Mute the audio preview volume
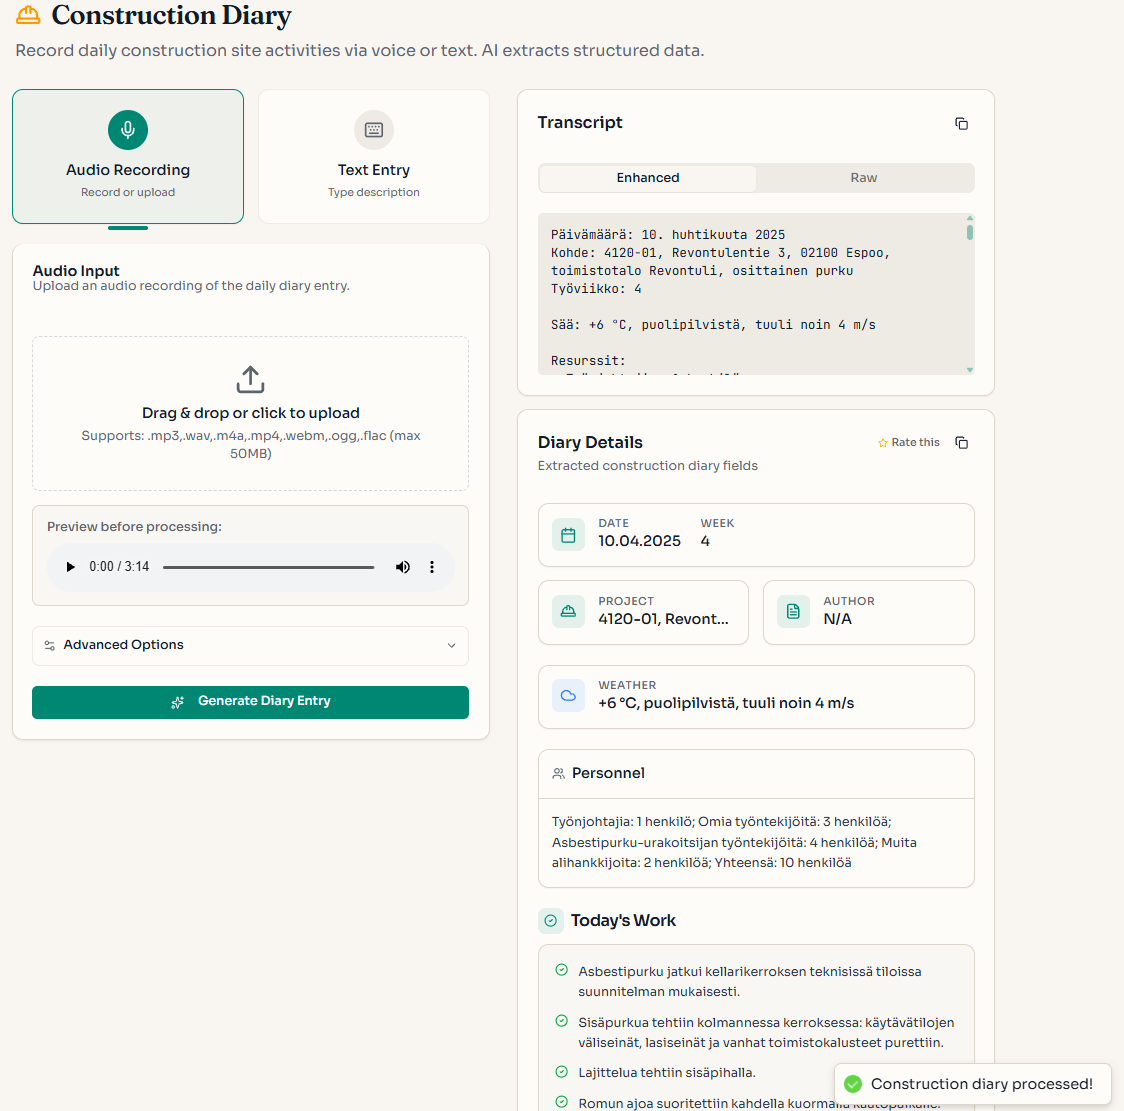The height and width of the screenshot is (1111, 1124). click(403, 567)
